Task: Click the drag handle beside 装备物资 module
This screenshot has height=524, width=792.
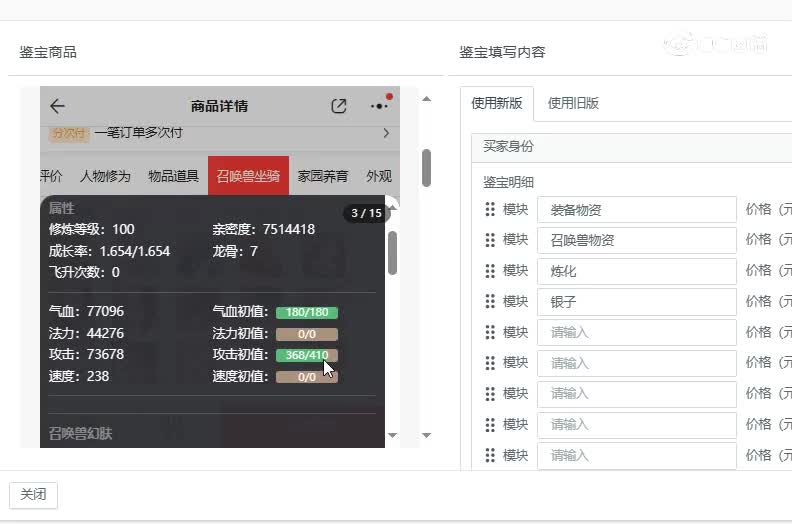Action: pos(490,209)
